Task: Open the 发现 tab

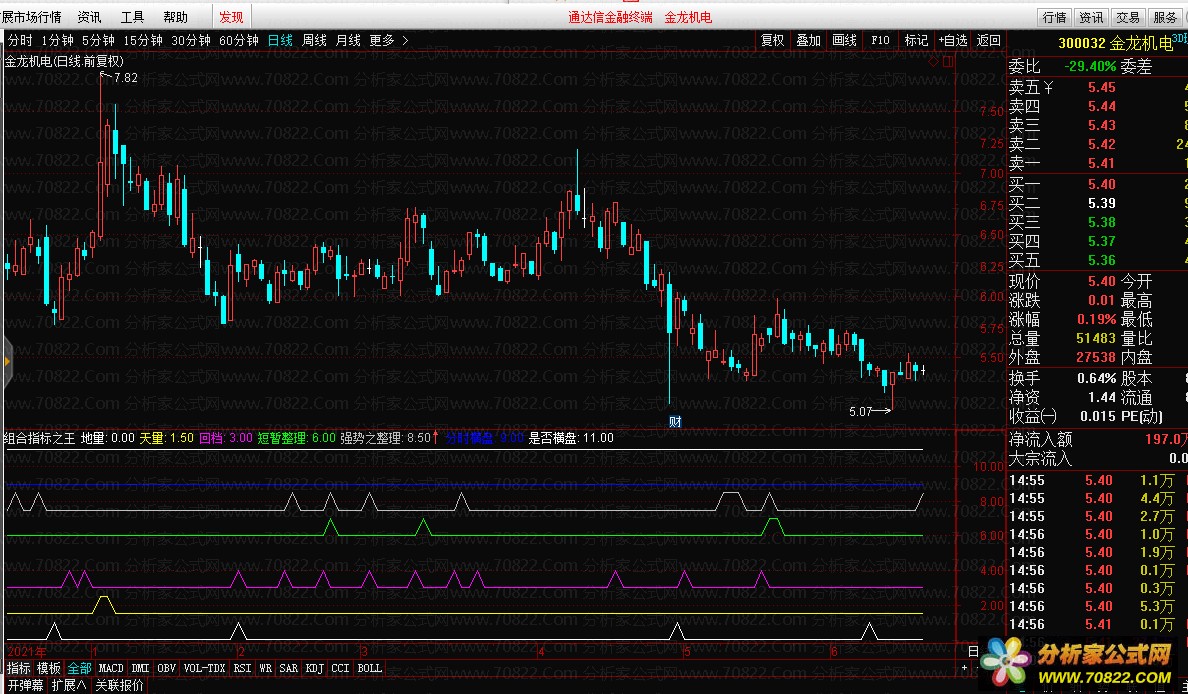Action: [231, 17]
